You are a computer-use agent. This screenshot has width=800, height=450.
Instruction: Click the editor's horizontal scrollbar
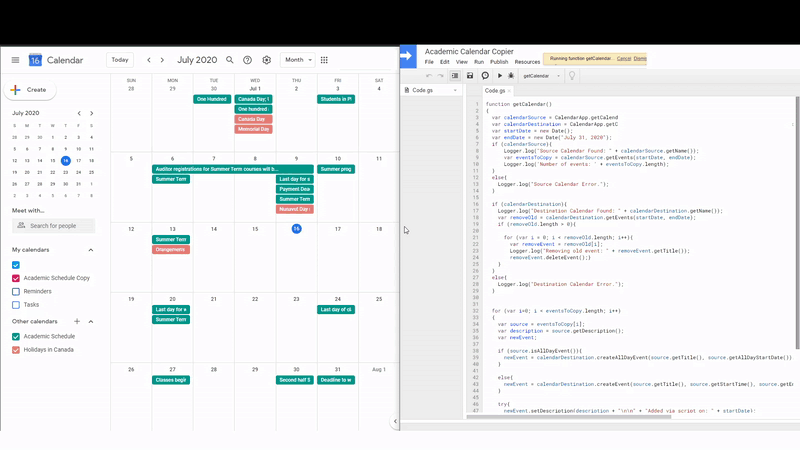coord(569,417)
